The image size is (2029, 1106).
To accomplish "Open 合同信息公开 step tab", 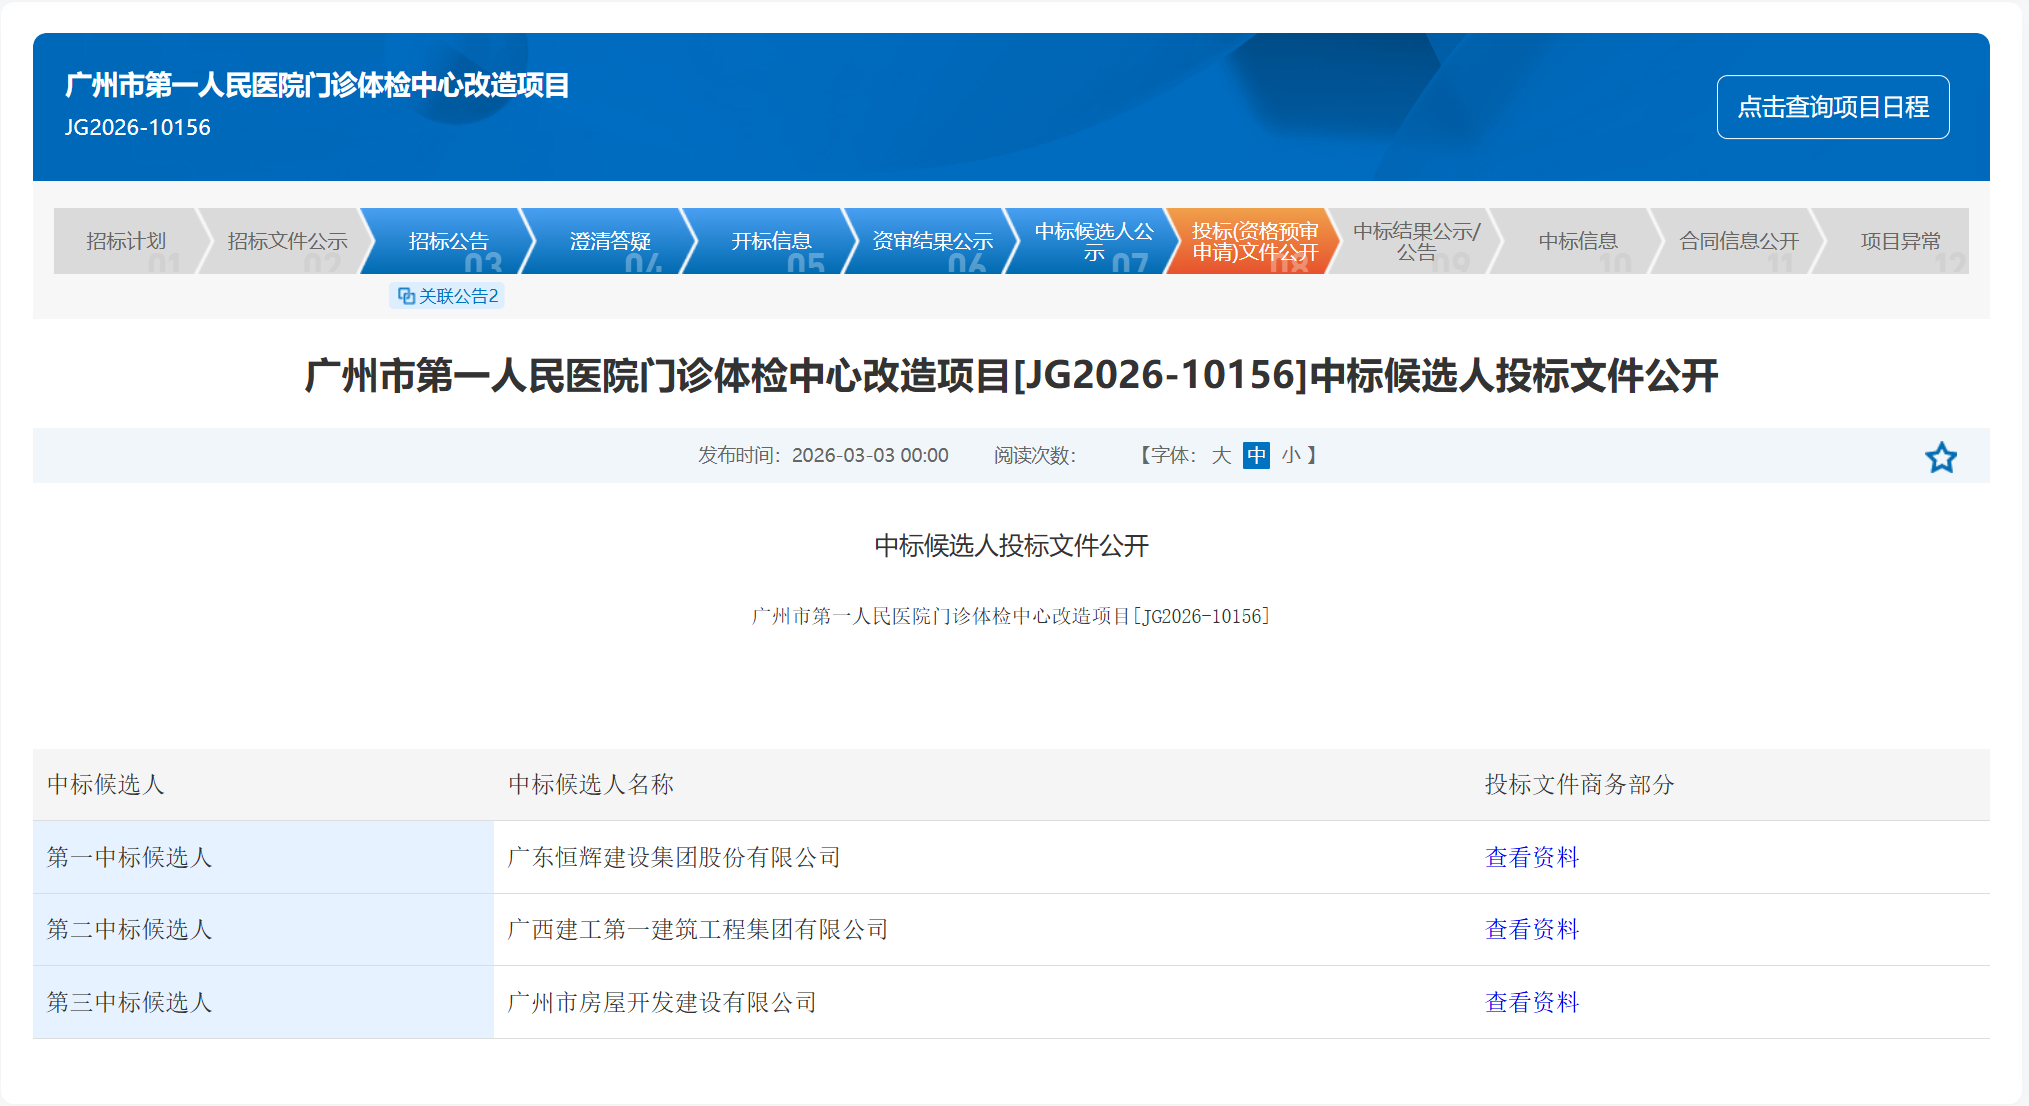I will 1738,241.
